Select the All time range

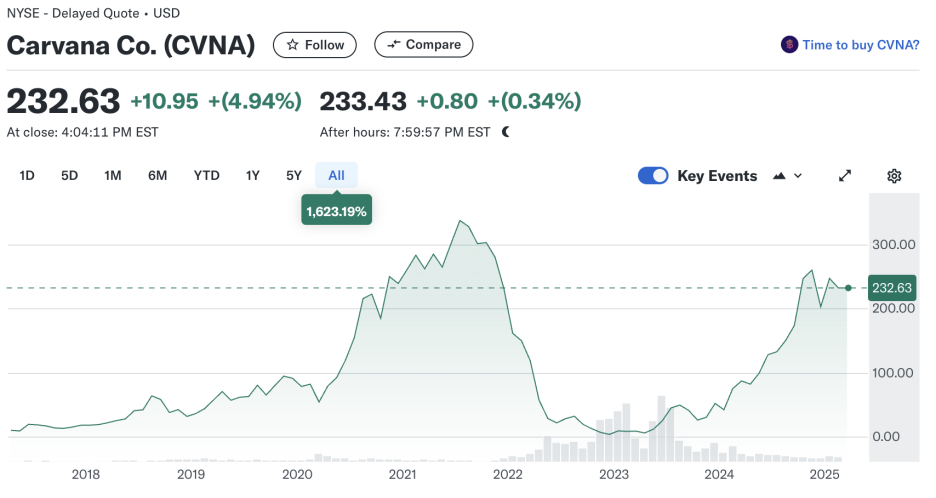point(336,176)
